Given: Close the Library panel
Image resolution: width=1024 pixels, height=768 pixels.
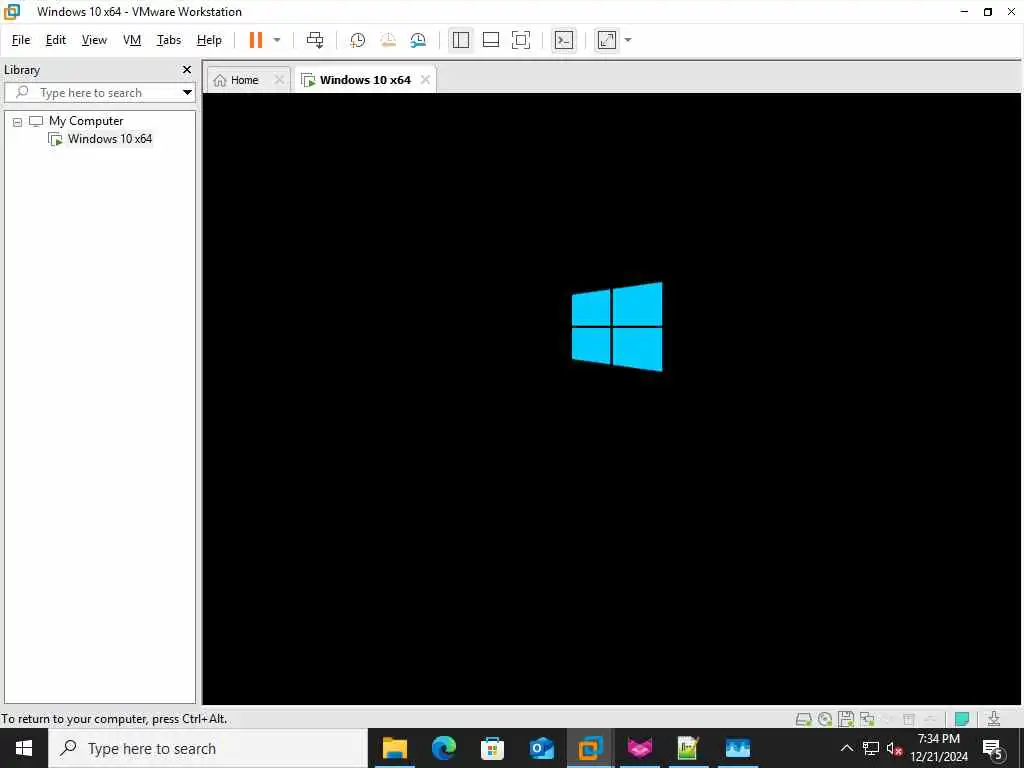Looking at the screenshot, I should coord(187,69).
